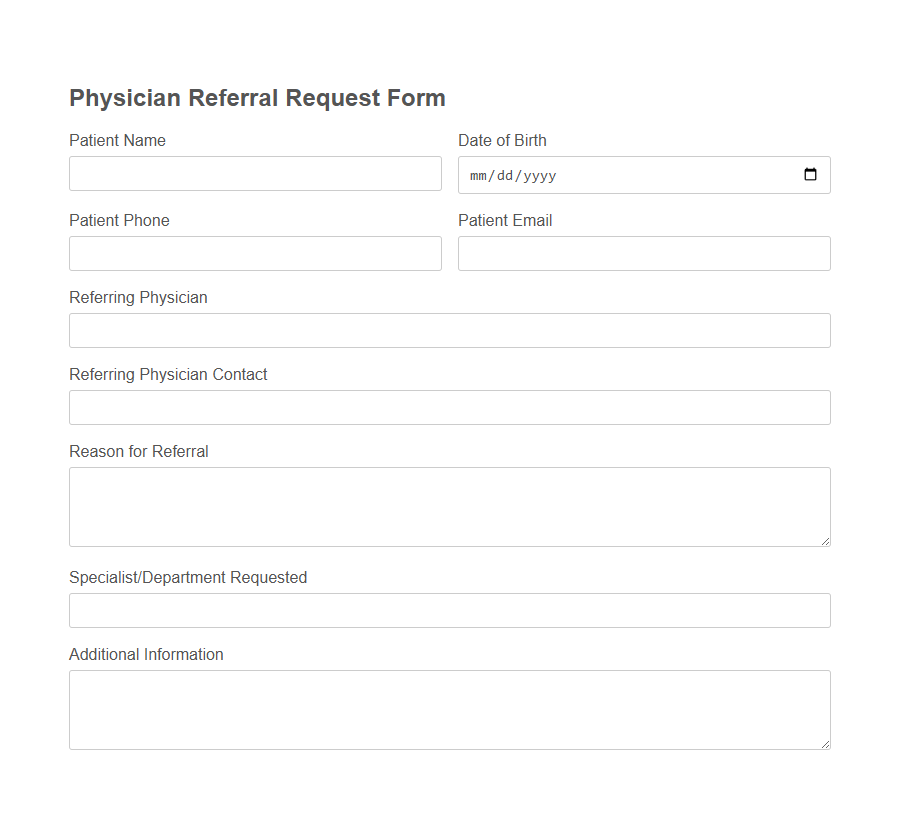
Task: Select the Referring Physician field
Action: click(449, 330)
